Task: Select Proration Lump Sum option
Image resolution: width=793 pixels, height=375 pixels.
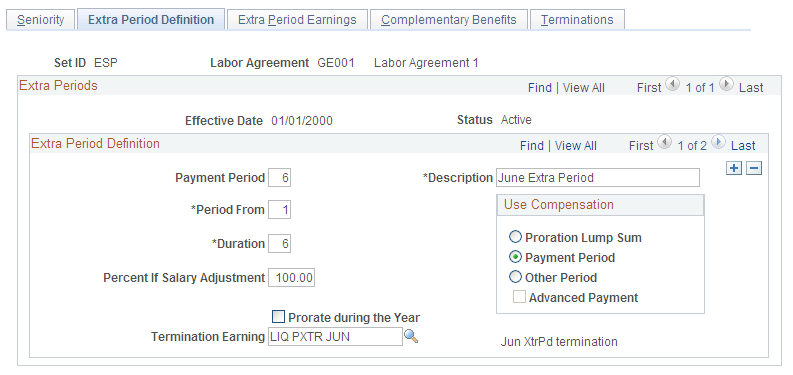Action: point(515,237)
